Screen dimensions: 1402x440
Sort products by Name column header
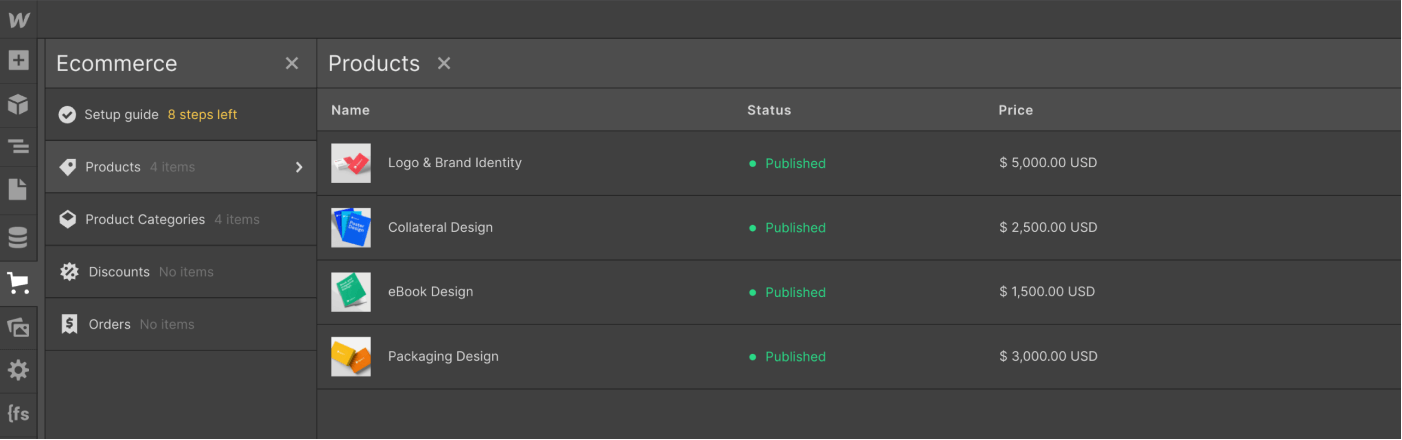click(x=350, y=110)
